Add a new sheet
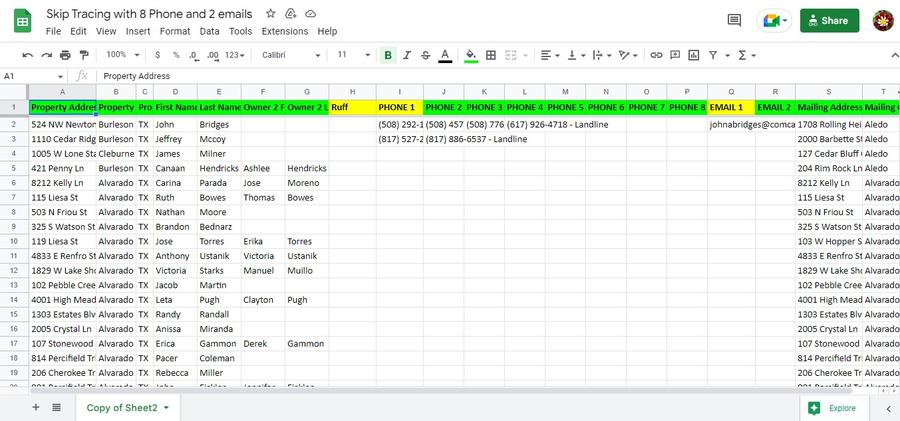 pyautogui.click(x=36, y=407)
